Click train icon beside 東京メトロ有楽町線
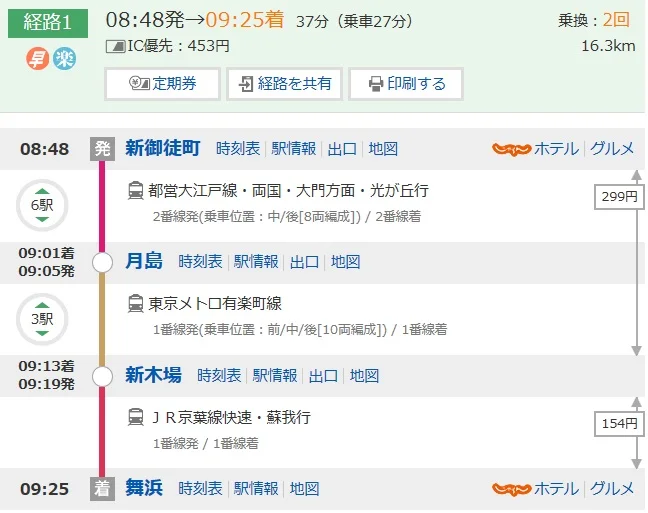 [136, 304]
